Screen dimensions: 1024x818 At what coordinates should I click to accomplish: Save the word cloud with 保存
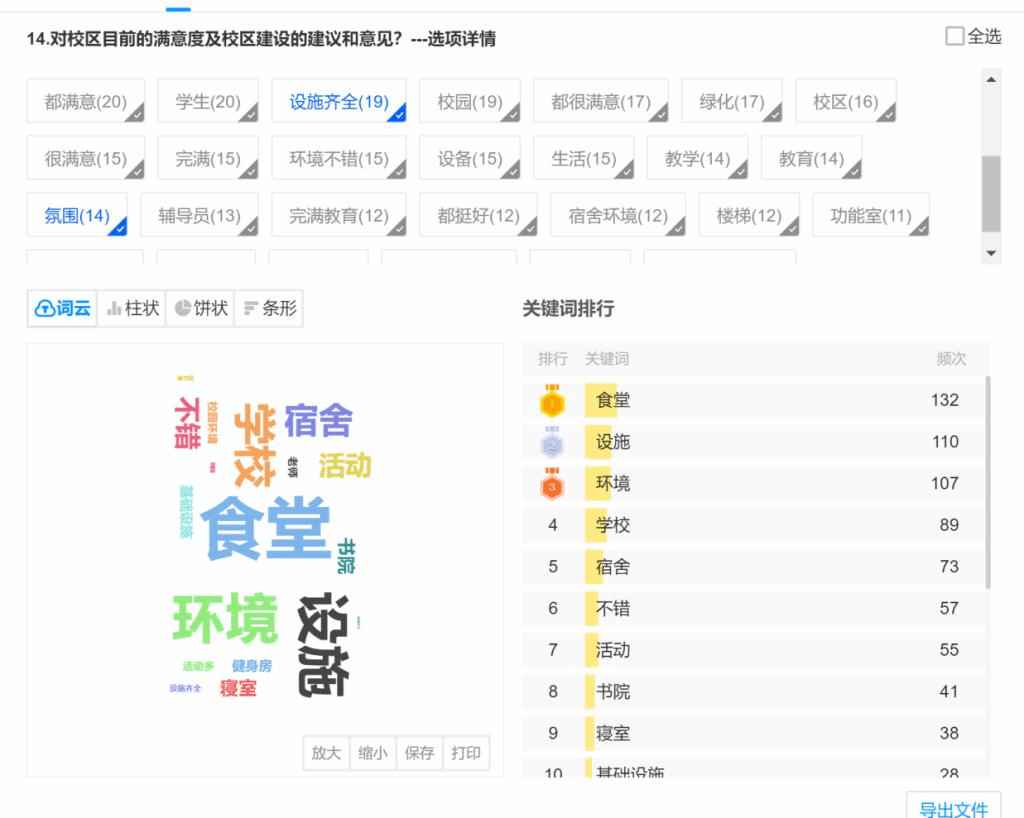[420, 753]
